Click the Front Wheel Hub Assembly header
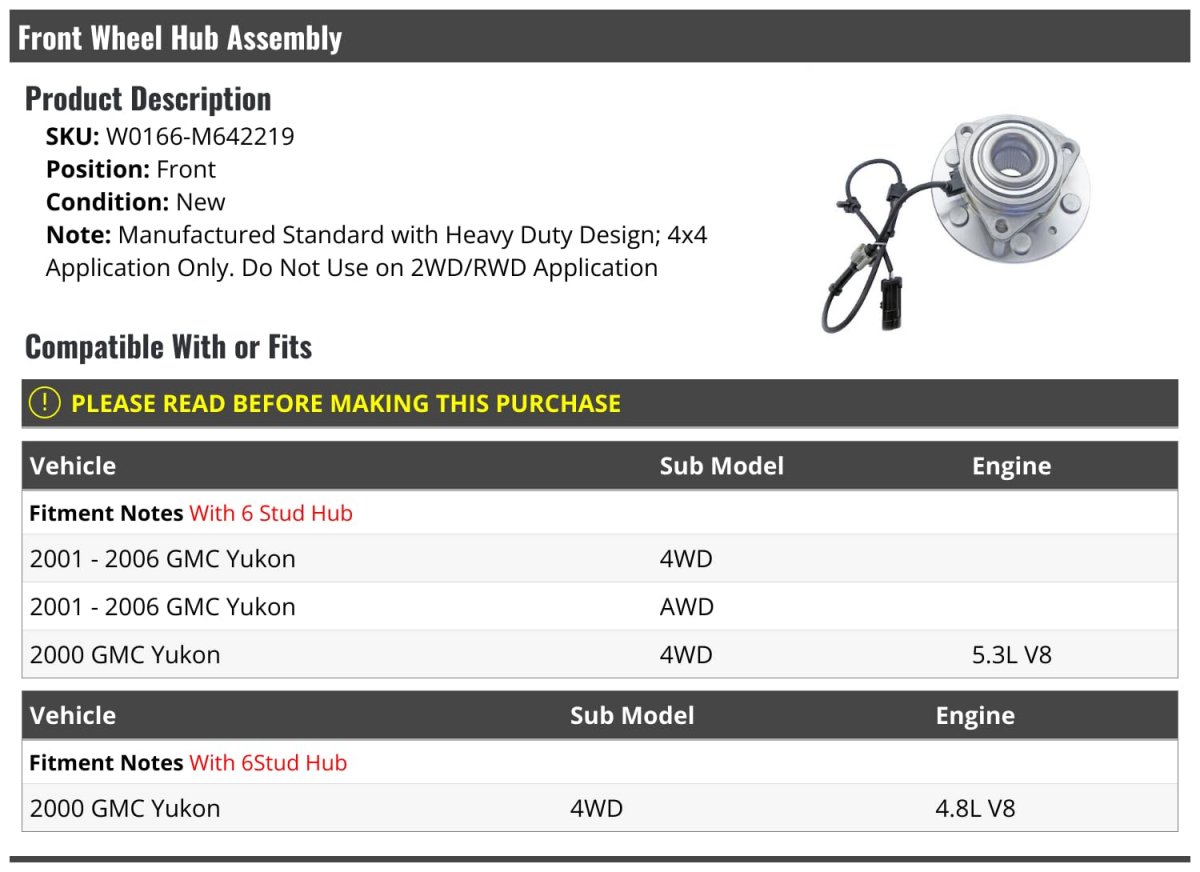Image resolution: width=1200 pixels, height=872 pixels. point(180,38)
